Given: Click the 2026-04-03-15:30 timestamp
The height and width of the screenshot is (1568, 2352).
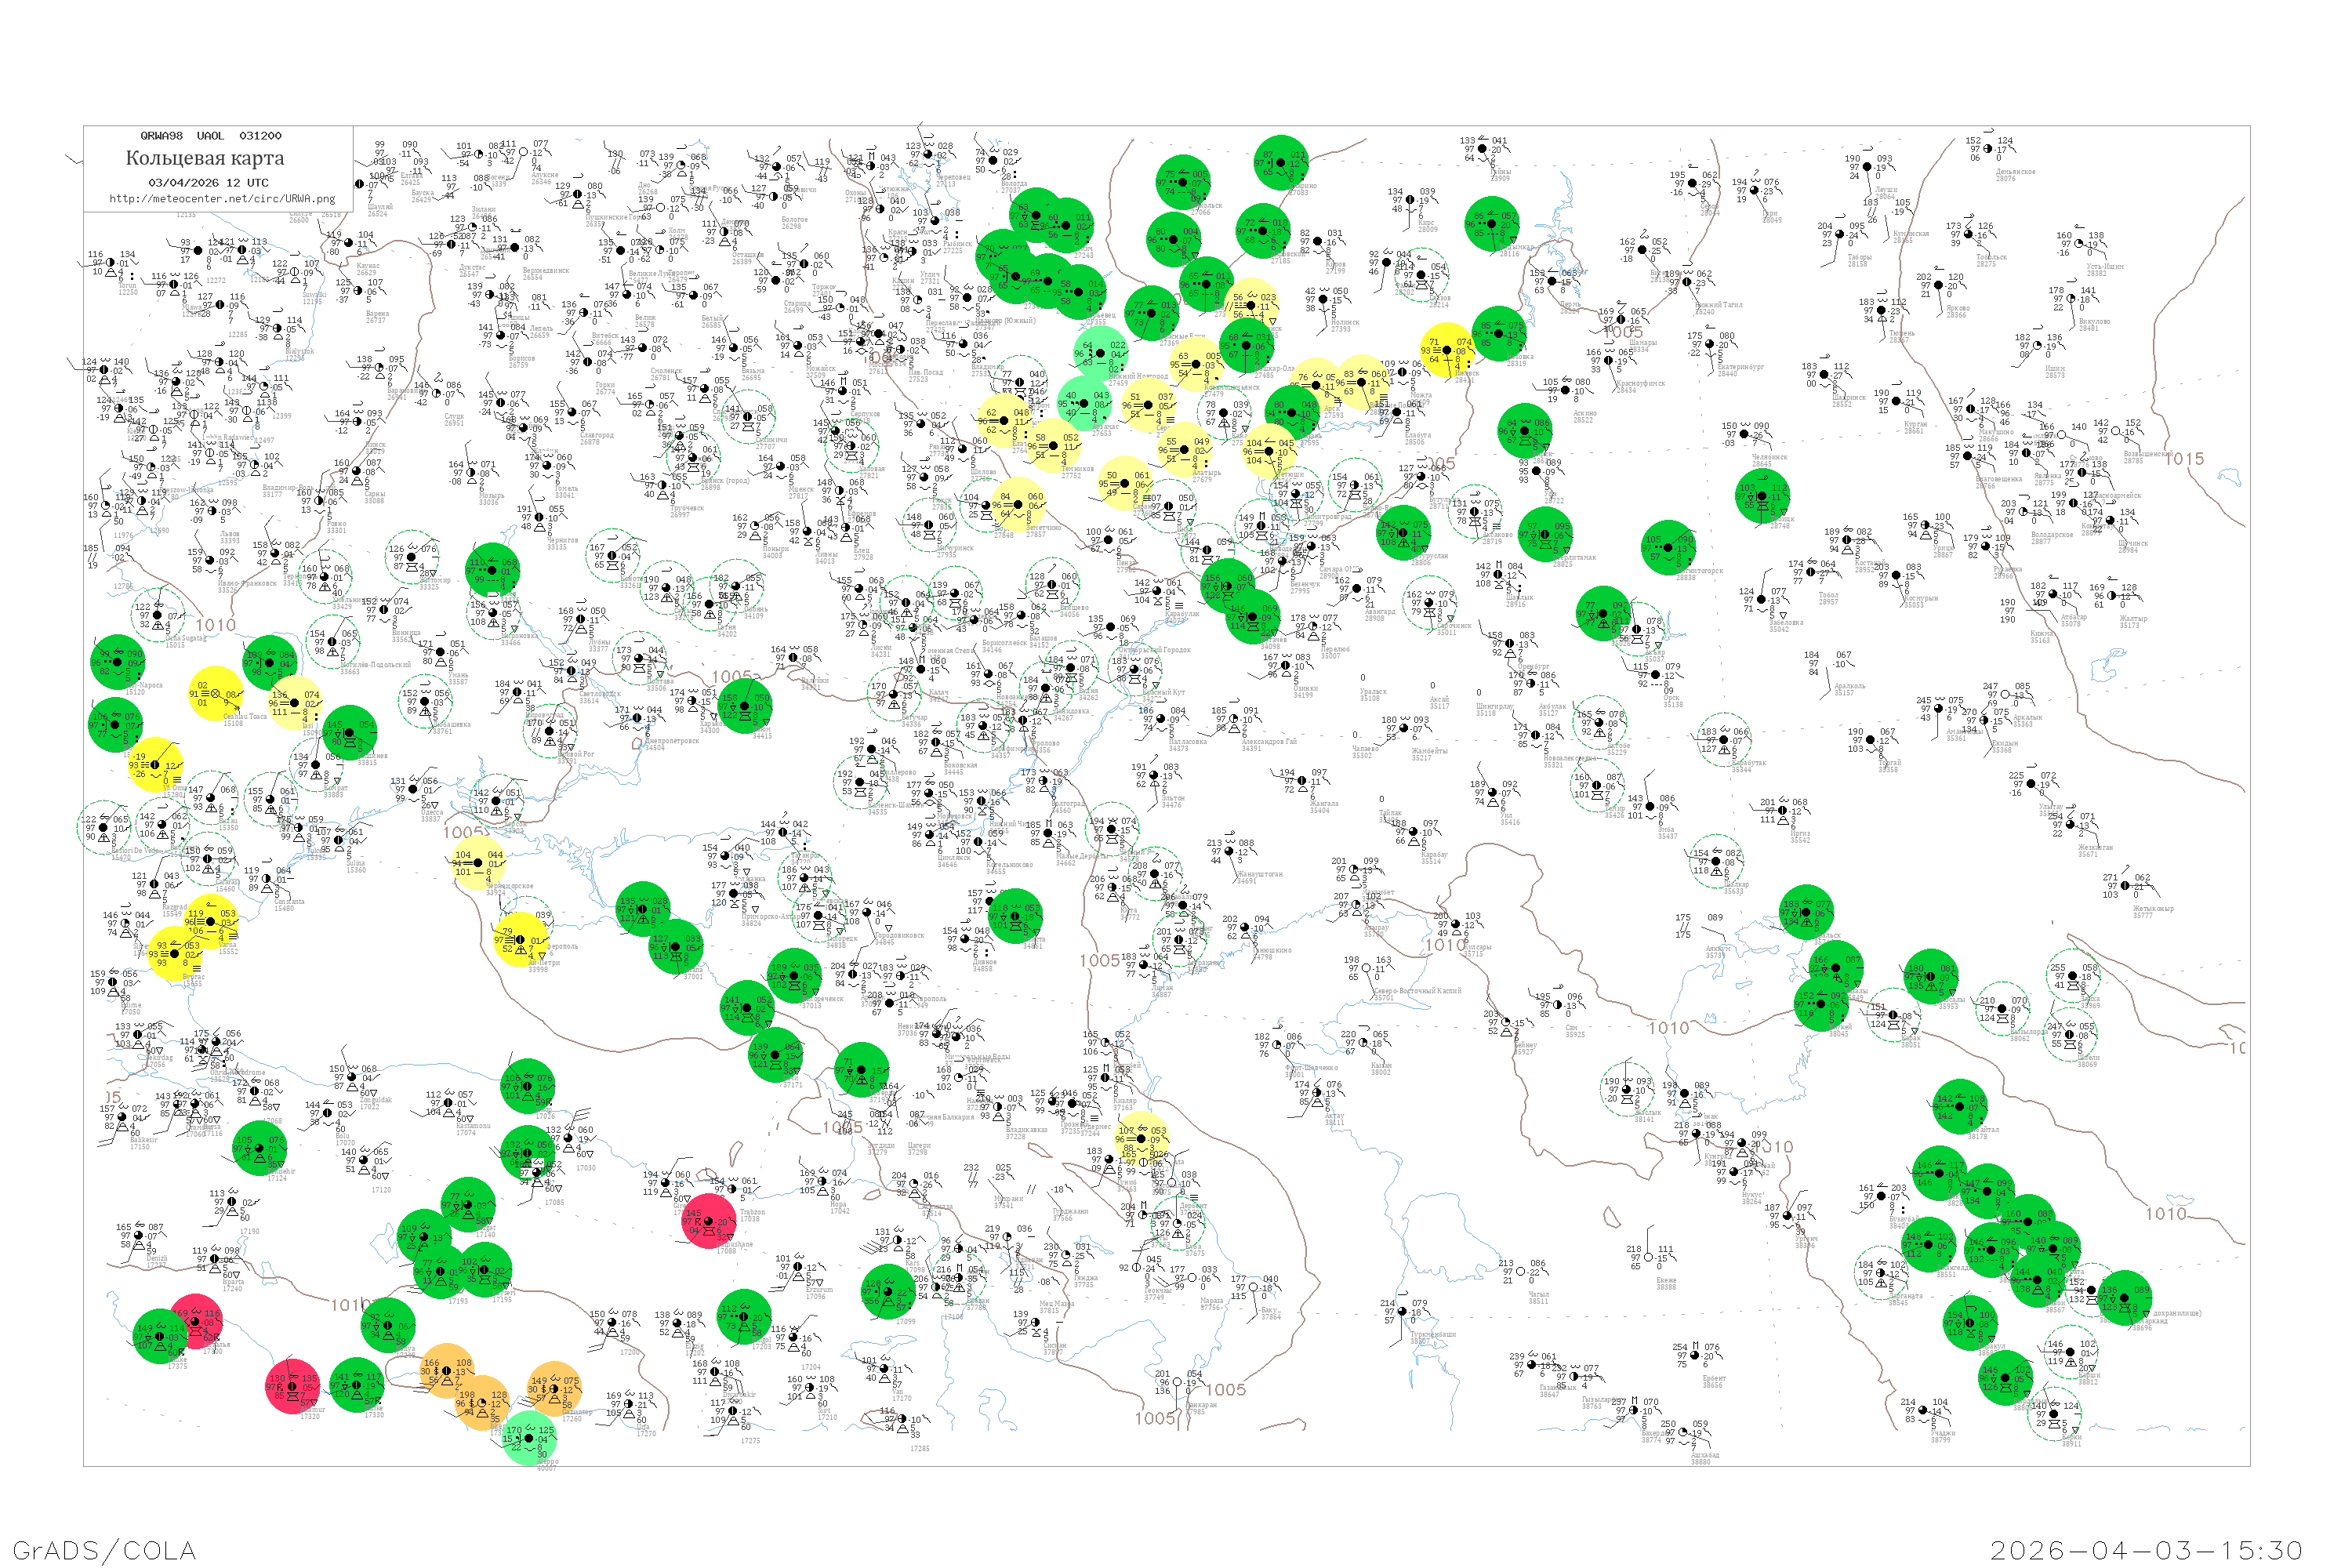Looking at the screenshot, I should (2146, 1550).
